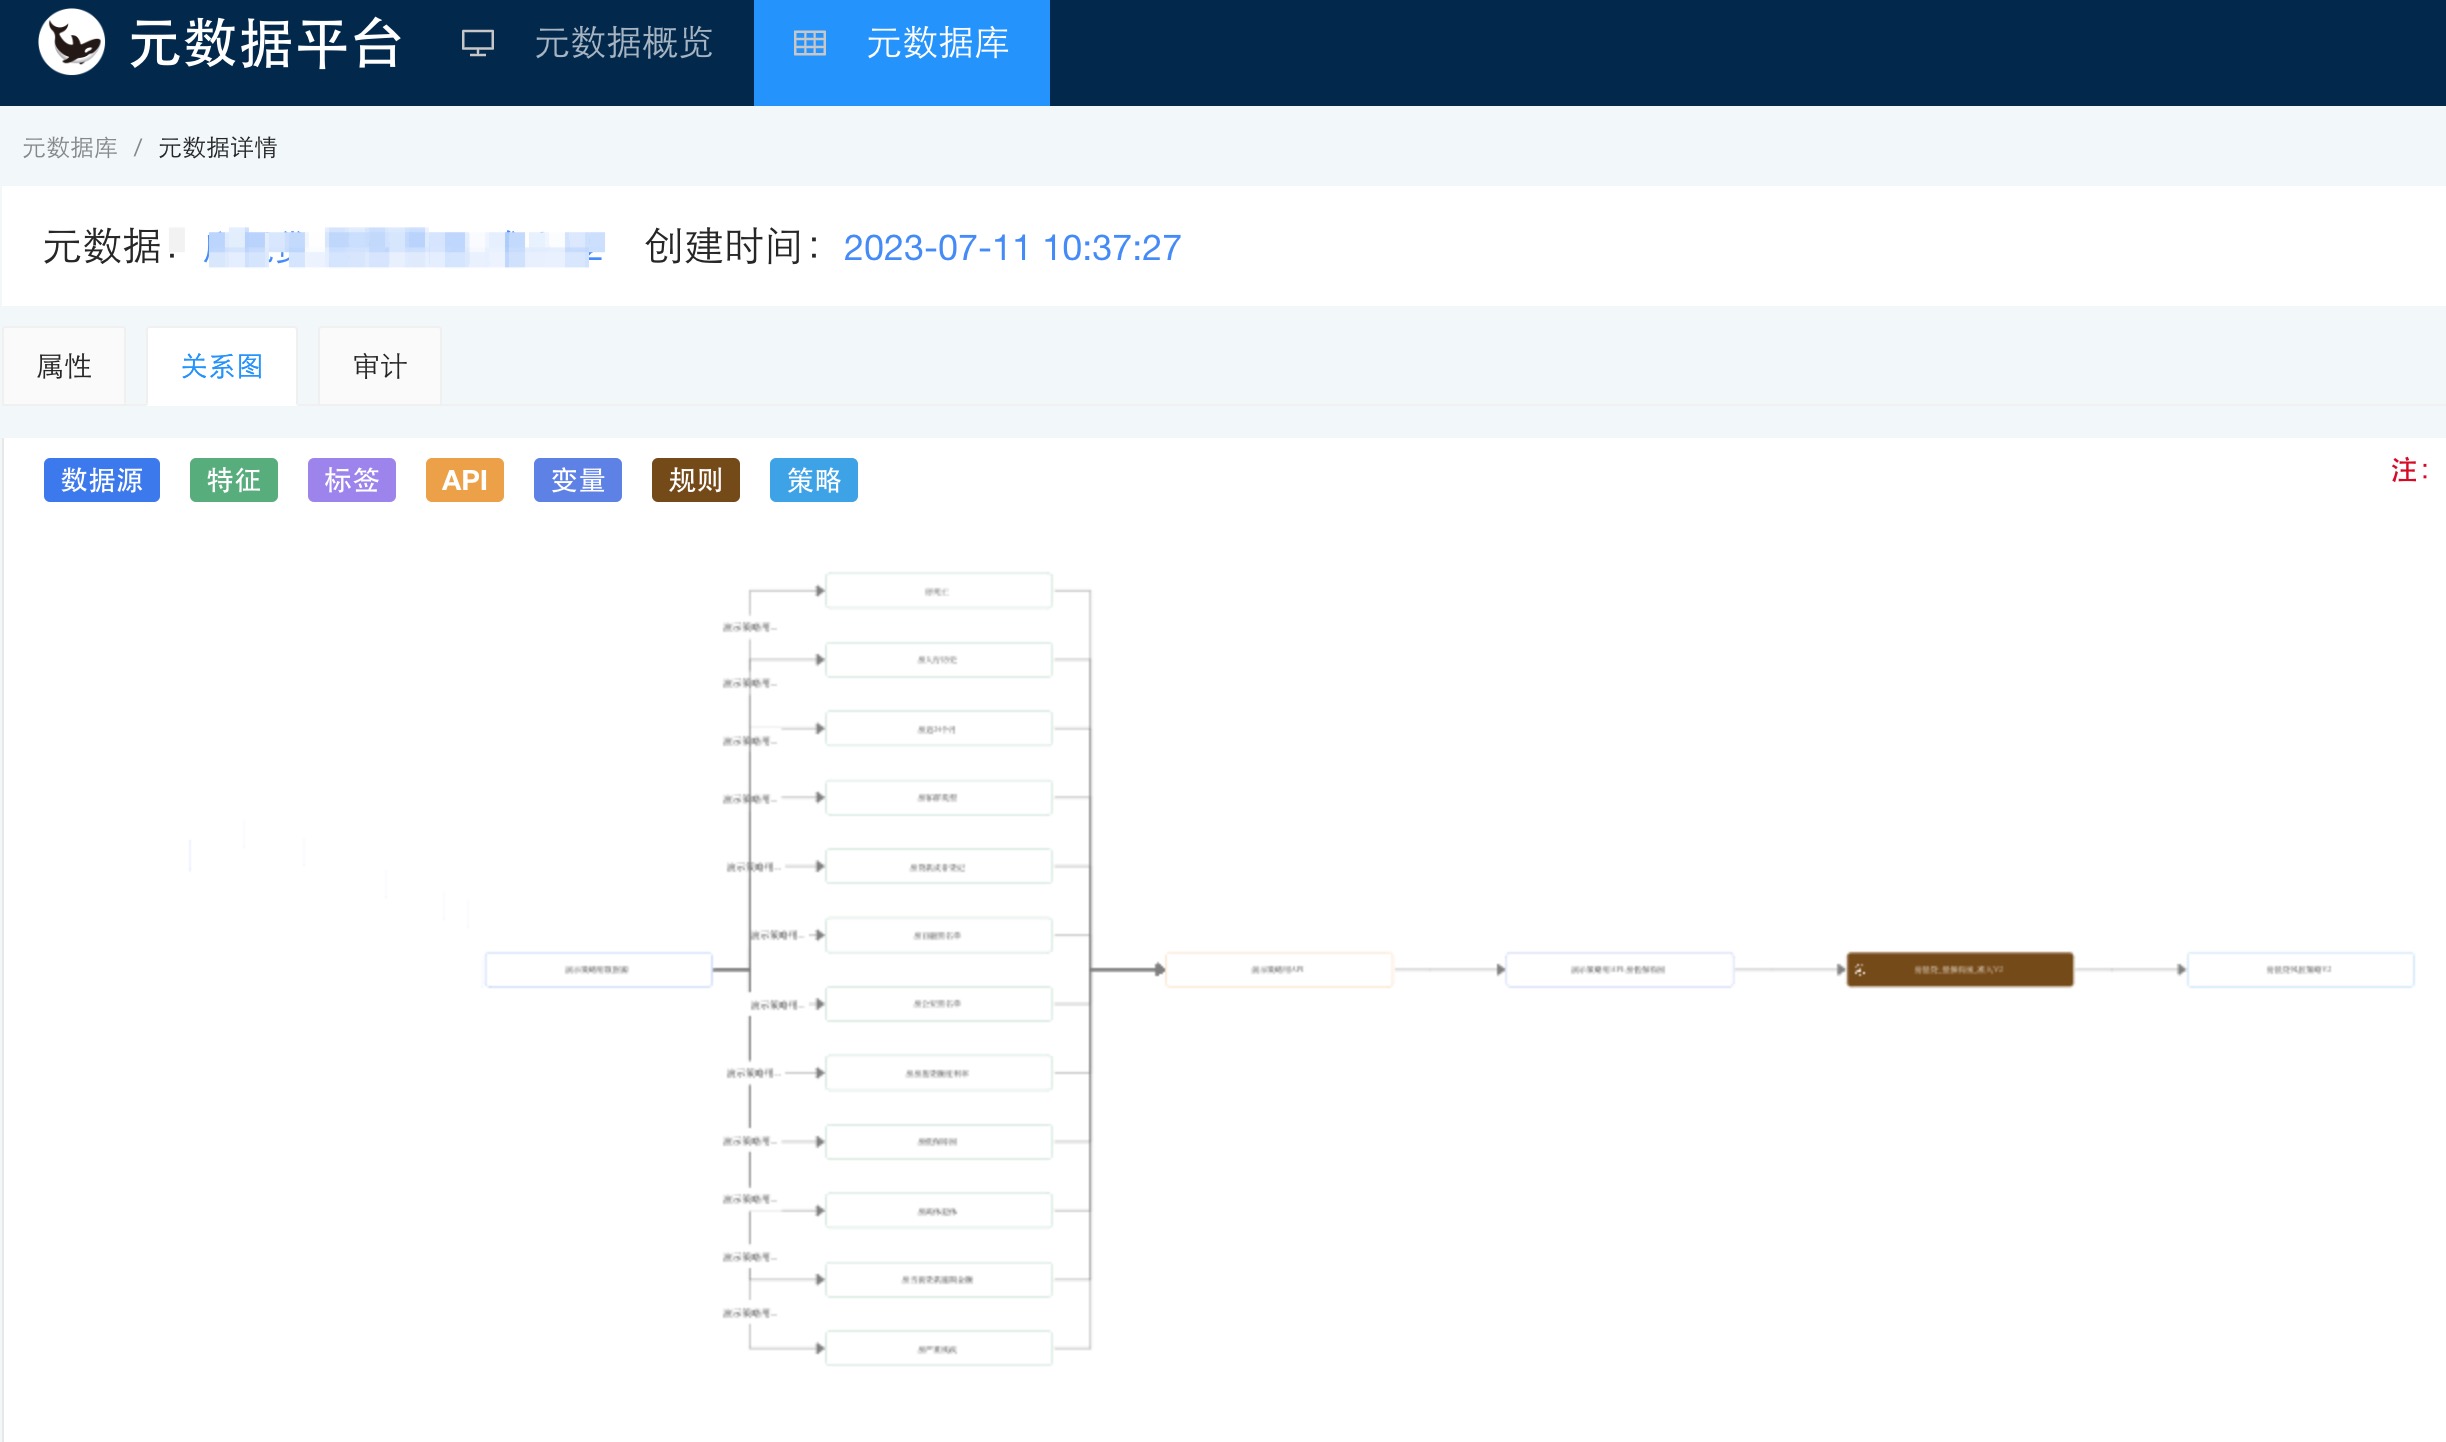Click the purple 标签 legend tag
This screenshot has height=1442, width=2446.
pos(352,480)
